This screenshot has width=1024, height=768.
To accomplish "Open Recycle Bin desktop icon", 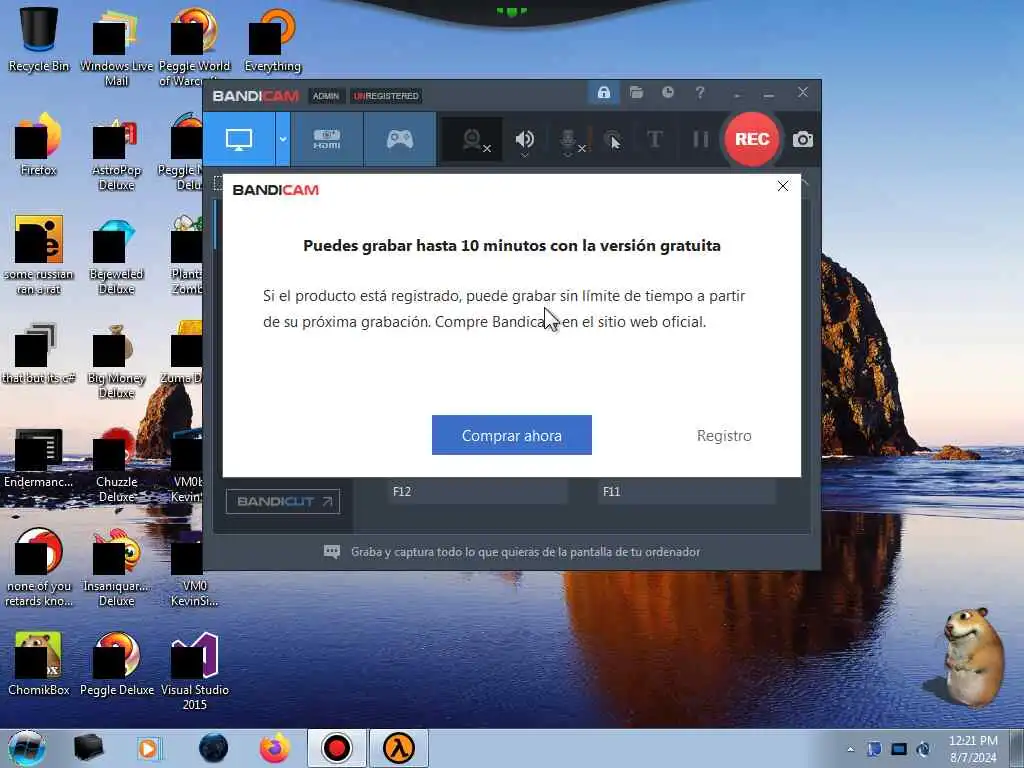I will 39,39.
